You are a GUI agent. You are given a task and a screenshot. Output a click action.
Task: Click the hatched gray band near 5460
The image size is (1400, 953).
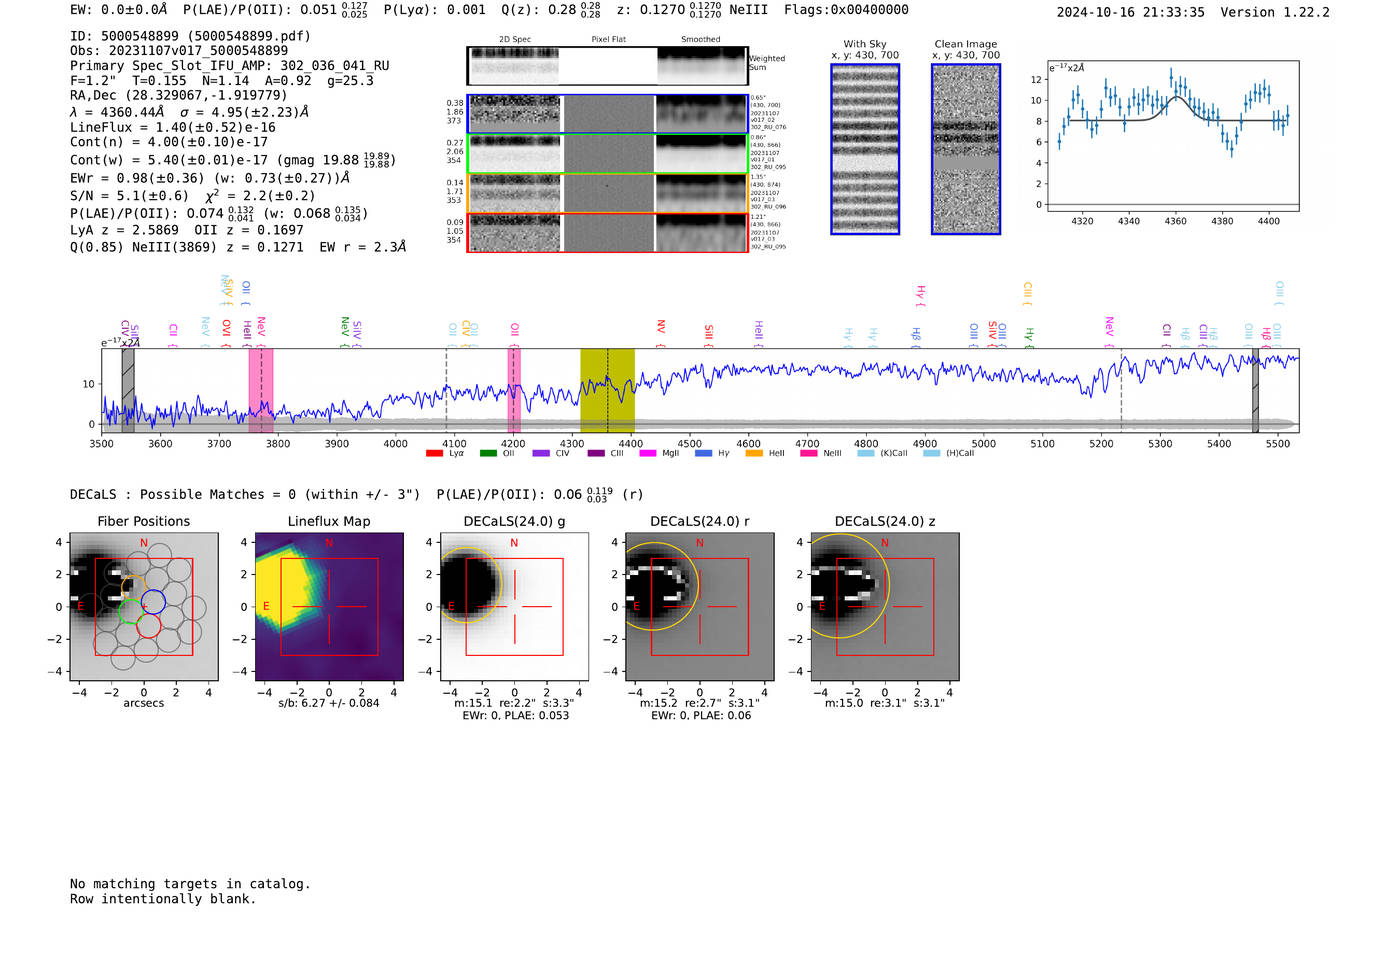pos(1255,390)
